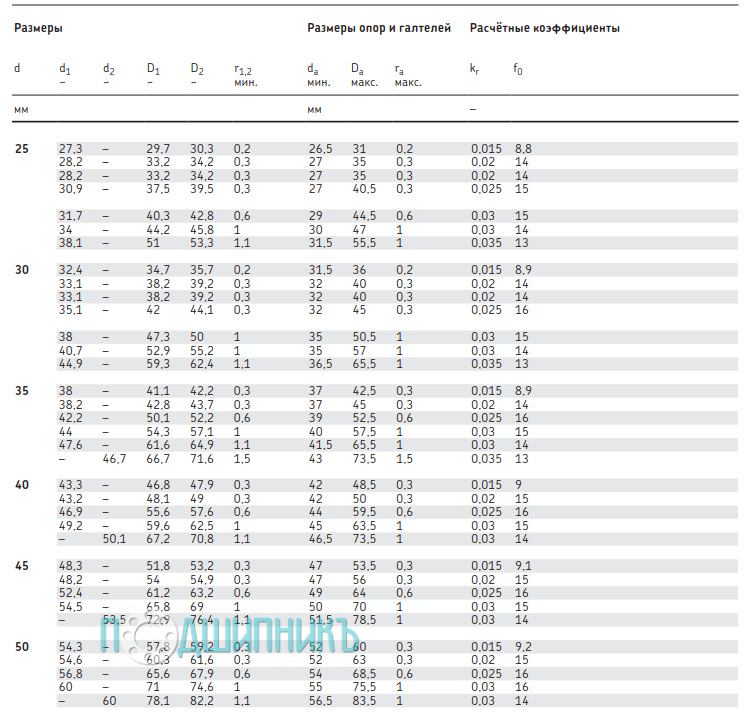Select the cell with value 46,8

[x=158, y=485]
